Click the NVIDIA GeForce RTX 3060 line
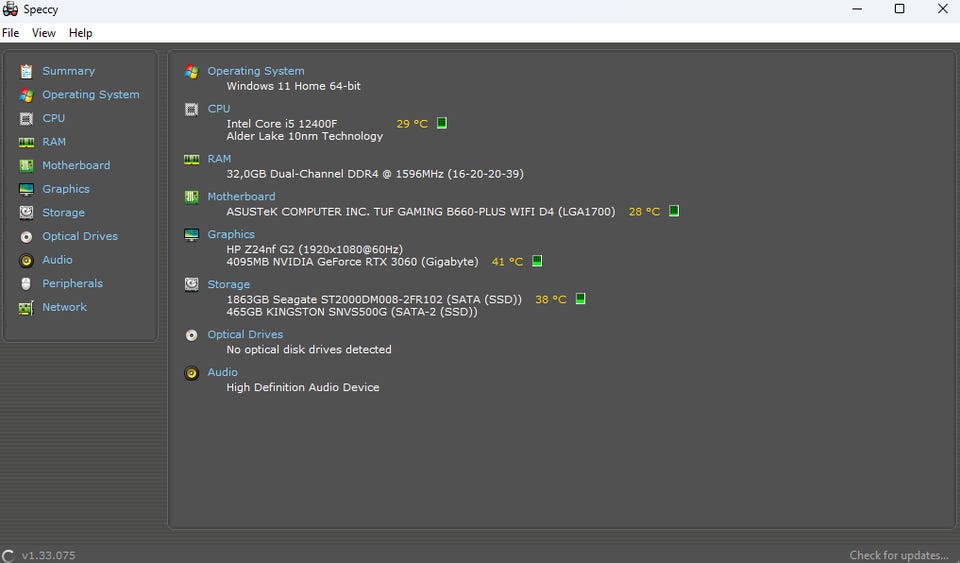 (x=352, y=262)
